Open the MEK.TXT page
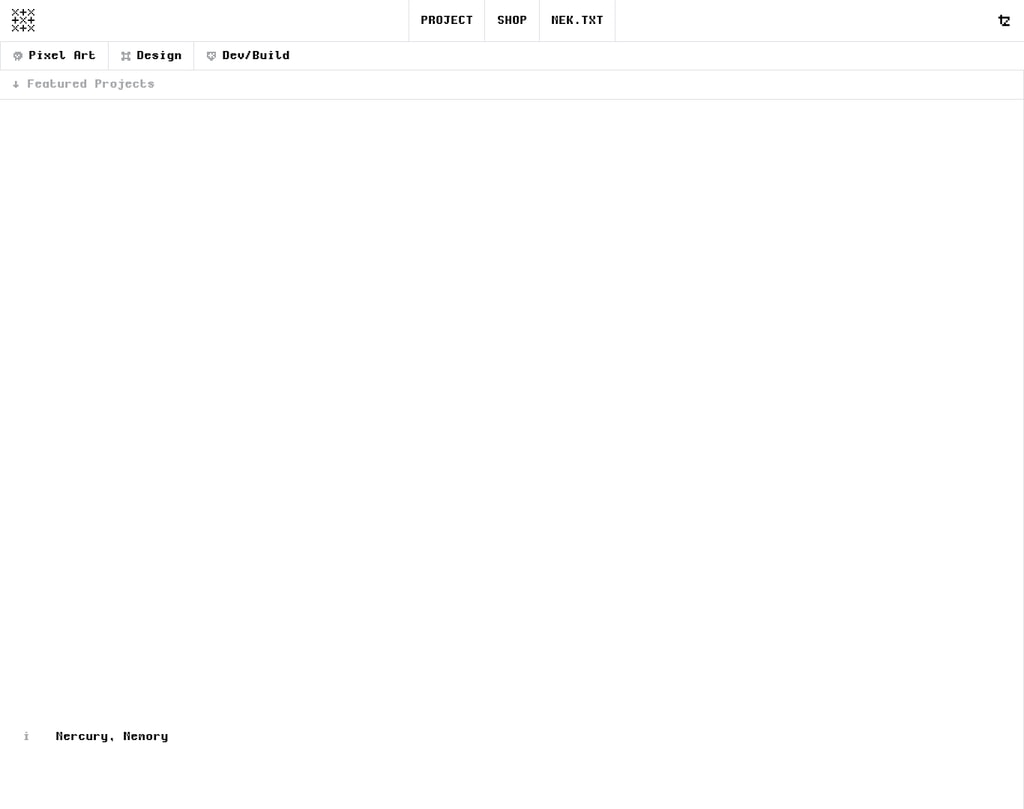The image size is (1024, 809). [x=577, y=20]
